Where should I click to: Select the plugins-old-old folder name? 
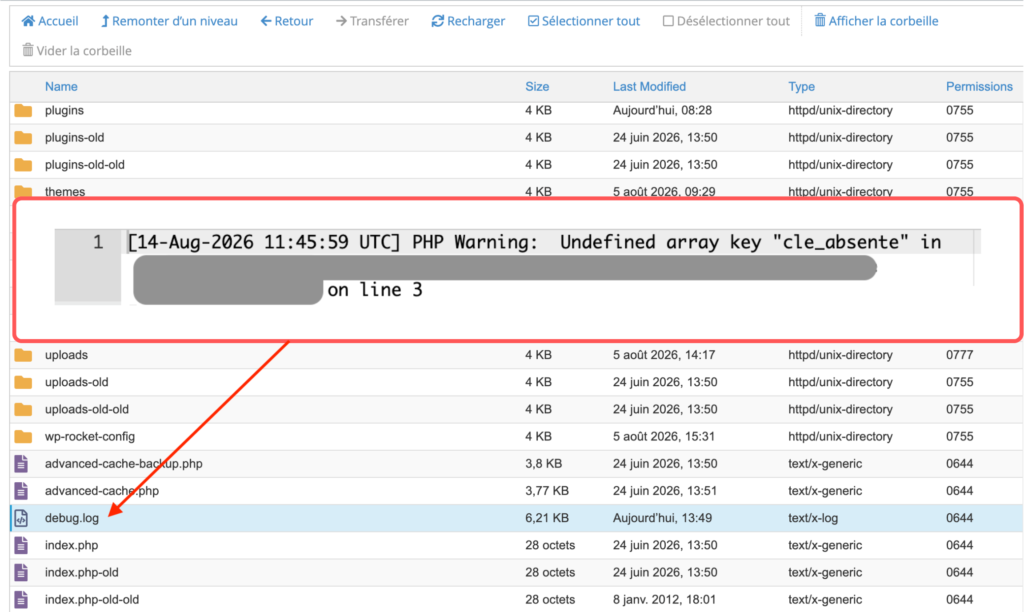84,165
